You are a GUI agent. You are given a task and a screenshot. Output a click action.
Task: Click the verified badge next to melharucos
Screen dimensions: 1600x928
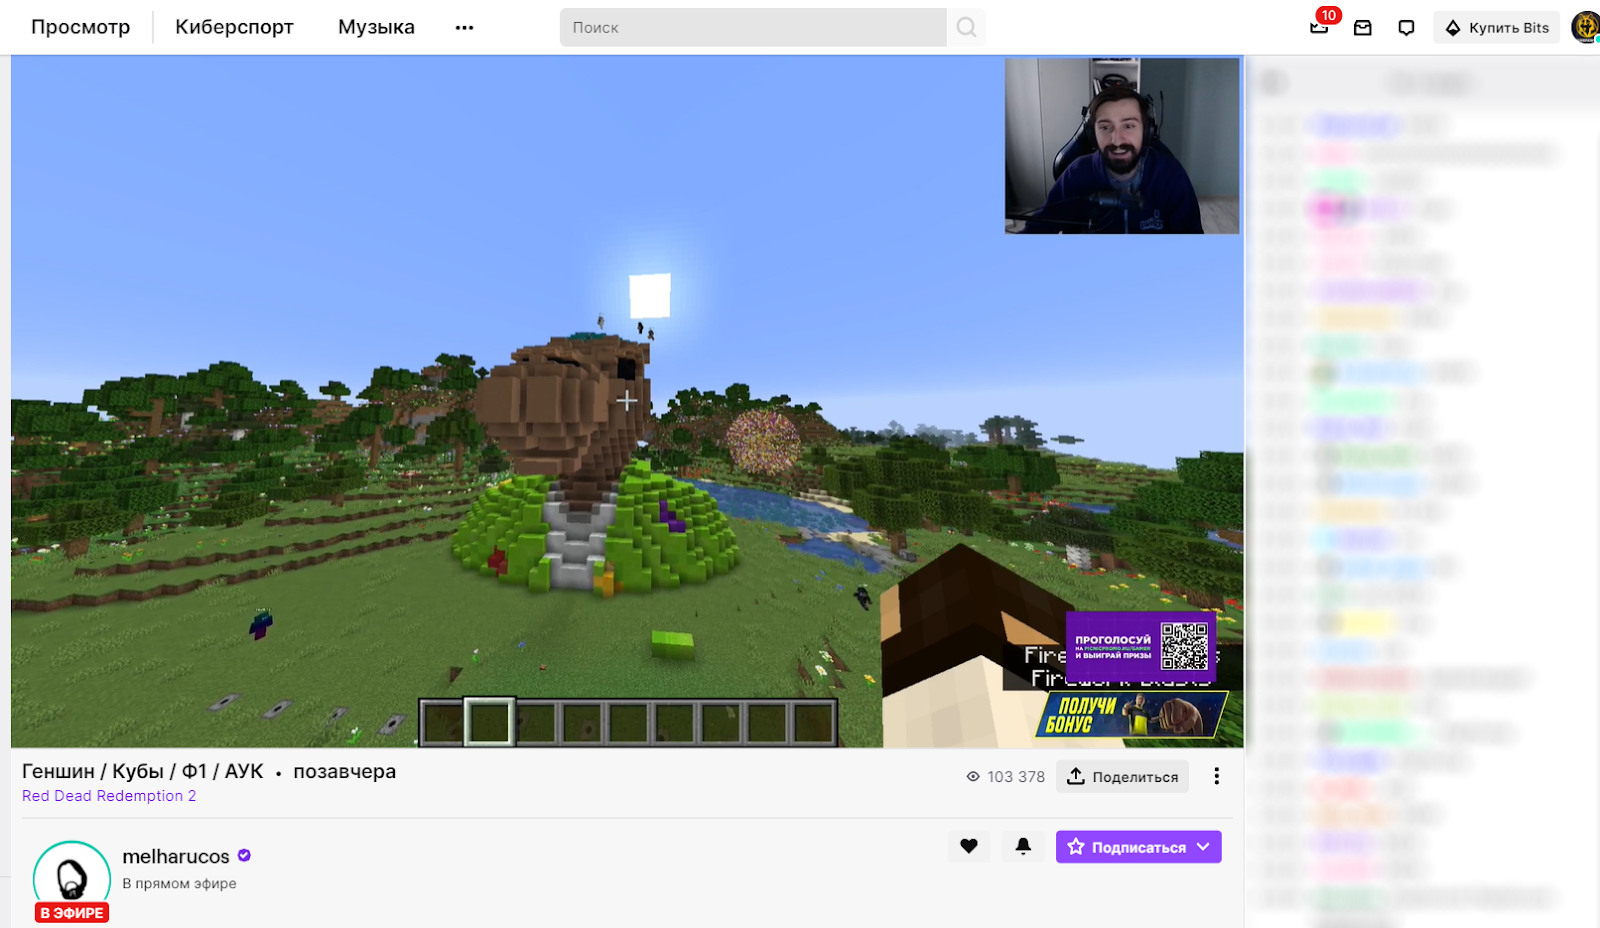coord(244,856)
